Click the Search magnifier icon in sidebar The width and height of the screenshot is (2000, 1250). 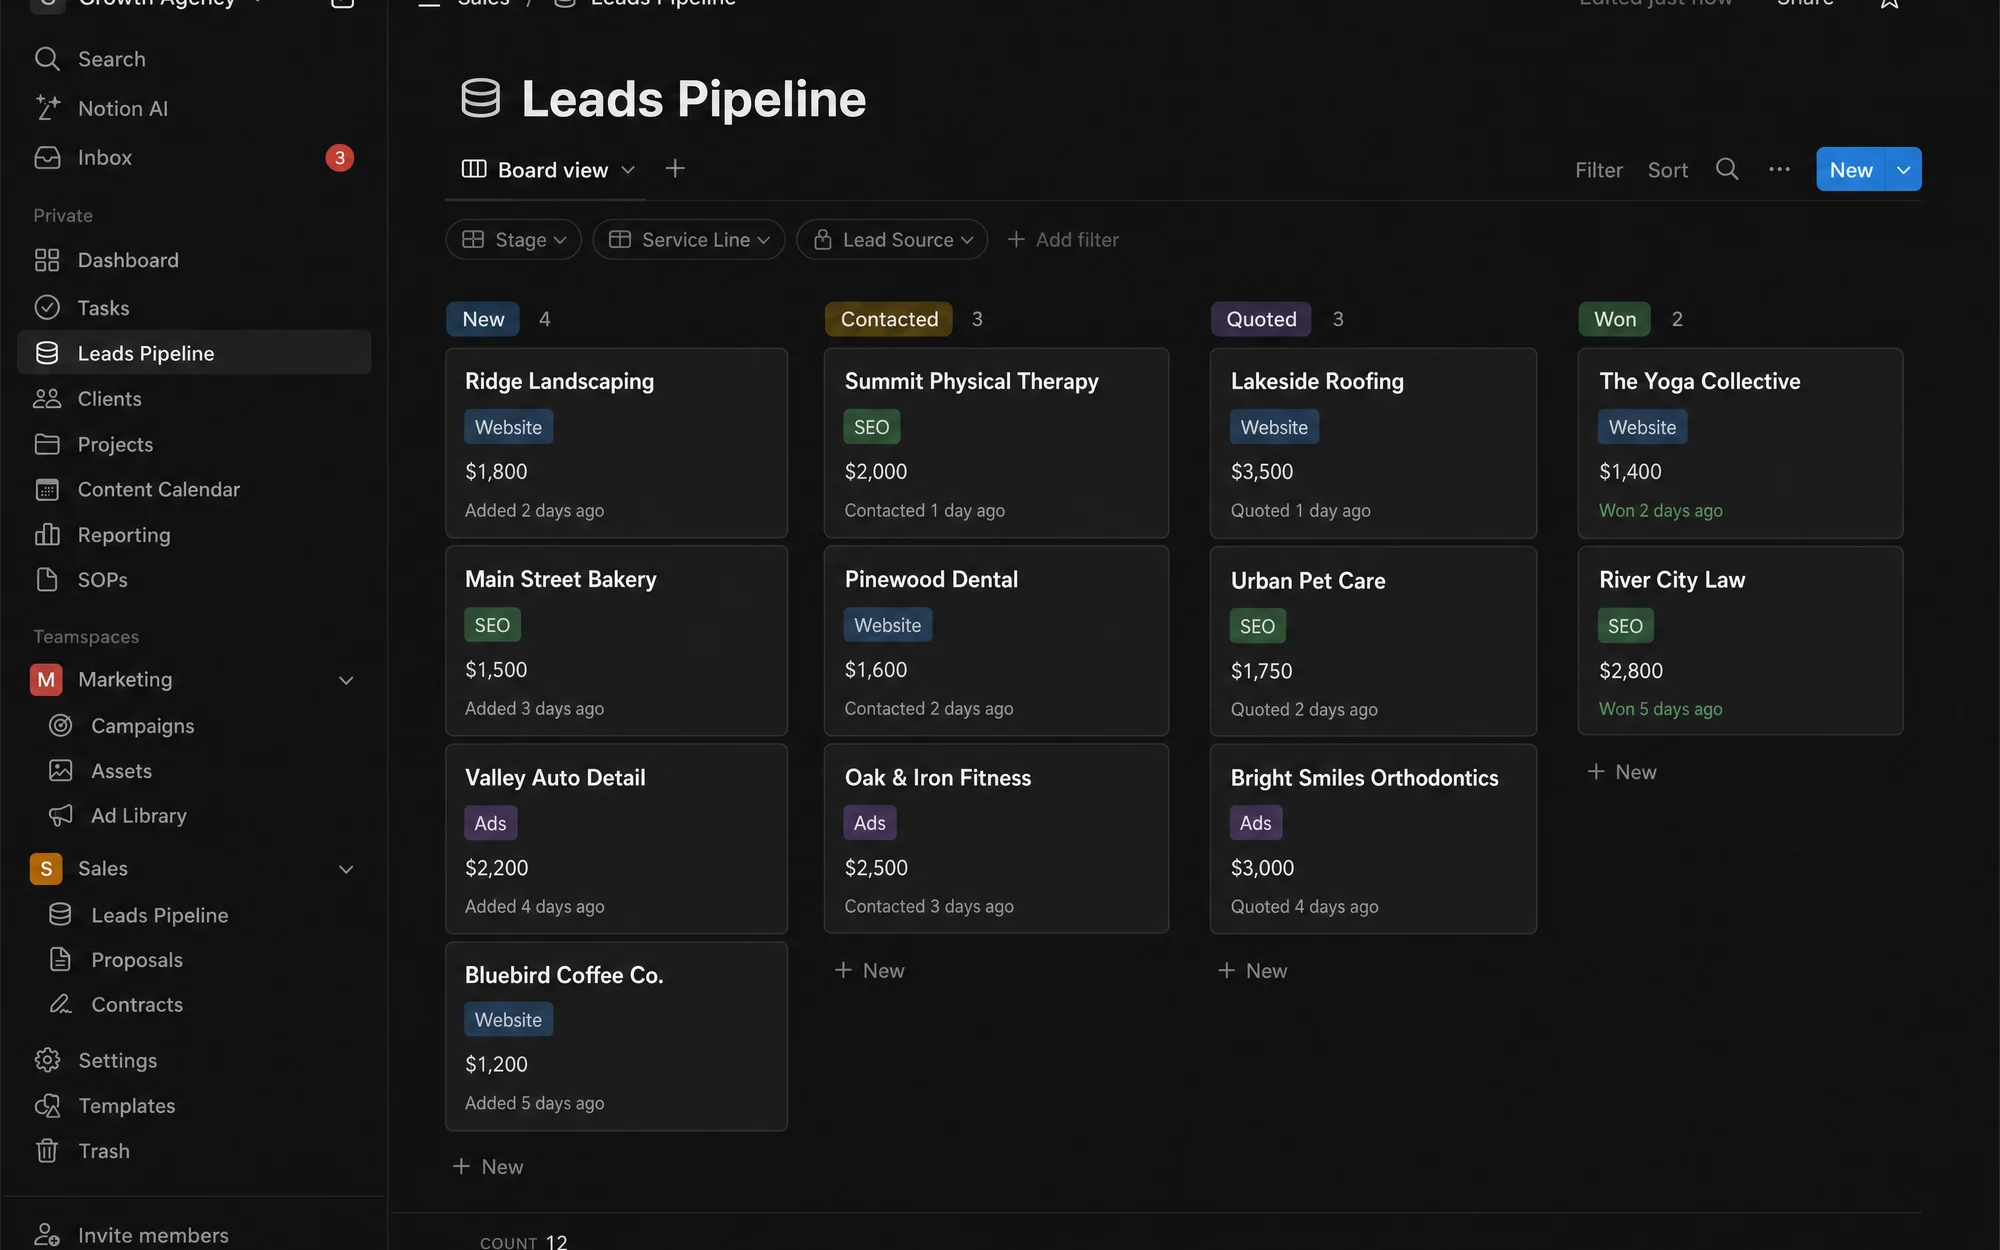47,59
